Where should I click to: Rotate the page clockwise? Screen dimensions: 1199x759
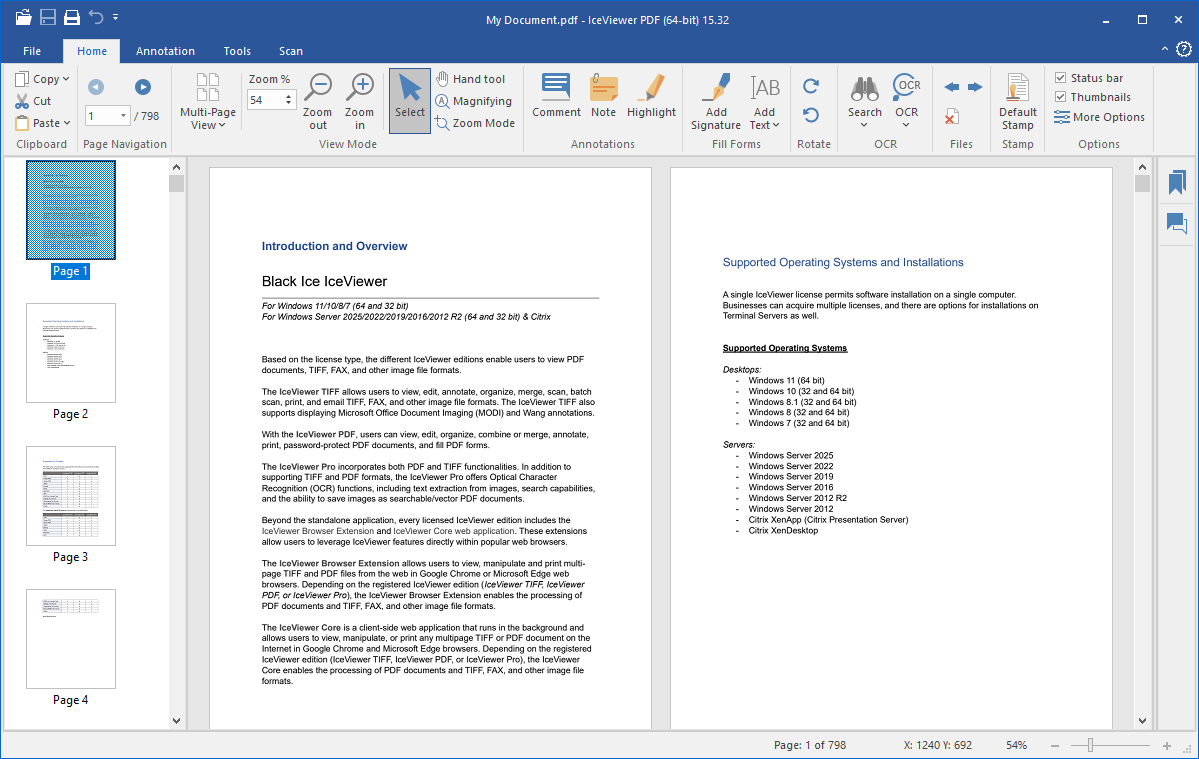click(x=811, y=86)
